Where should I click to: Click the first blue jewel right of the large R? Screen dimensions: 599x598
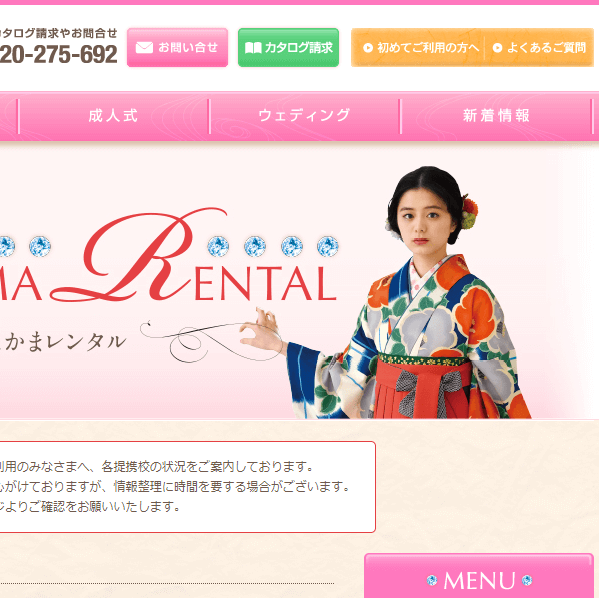(218, 246)
